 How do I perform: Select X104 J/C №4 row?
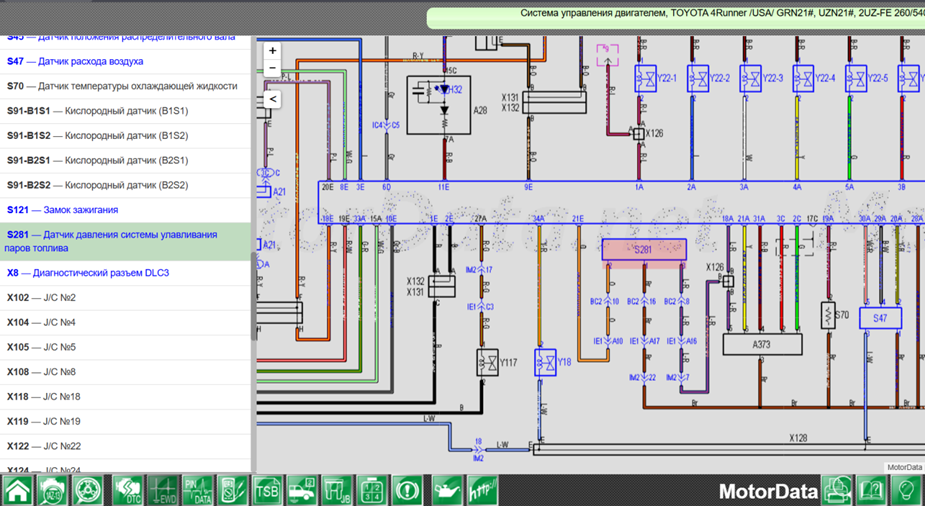pos(125,323)
